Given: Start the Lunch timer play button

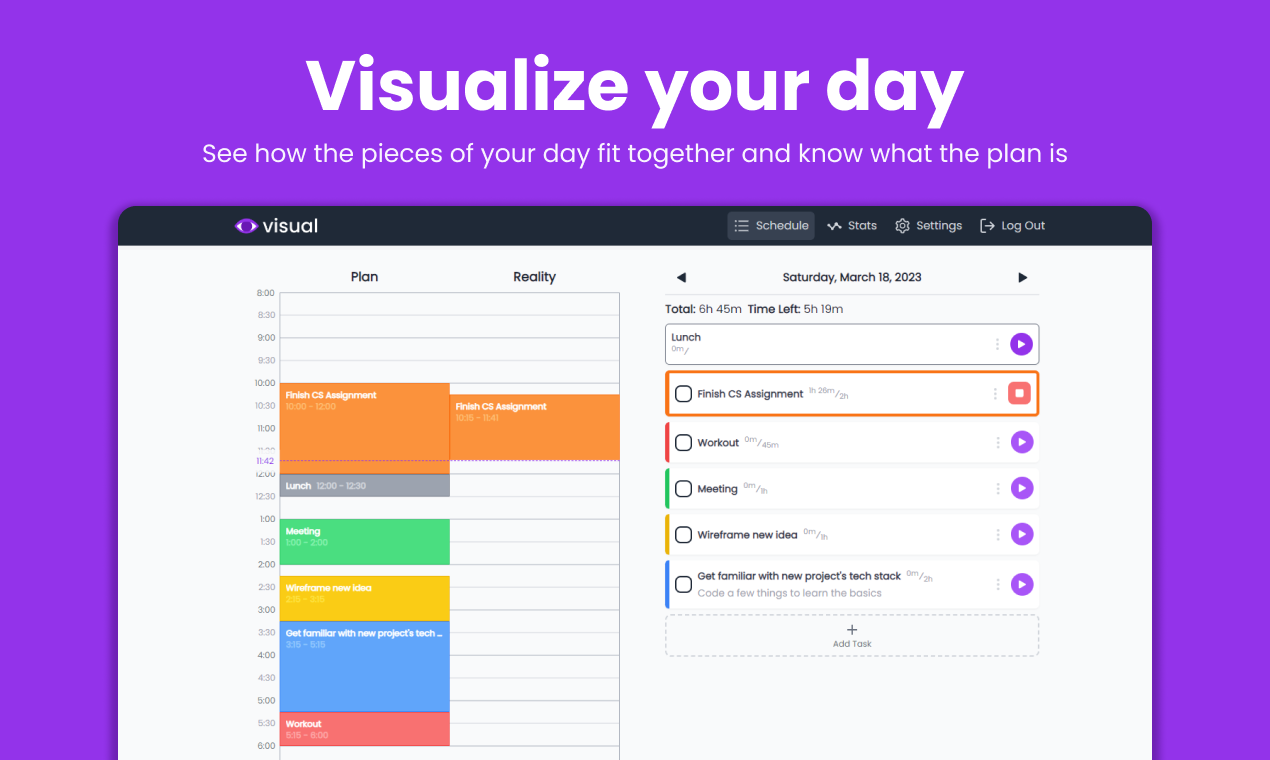Looking at the screenshot, I should [x=1020, y=344].
